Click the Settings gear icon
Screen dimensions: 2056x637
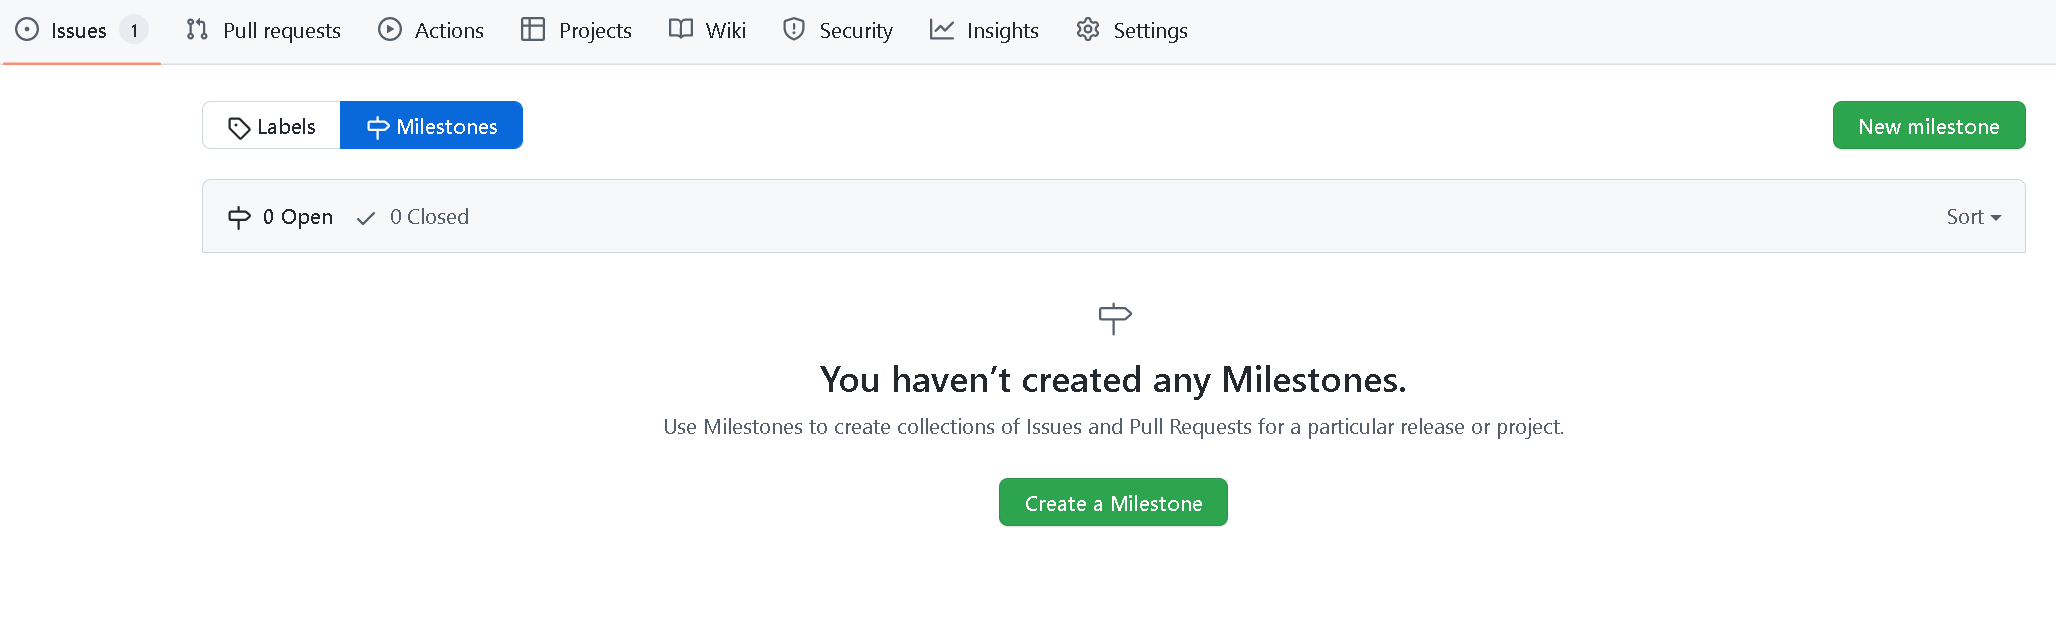click(1088, 30)
